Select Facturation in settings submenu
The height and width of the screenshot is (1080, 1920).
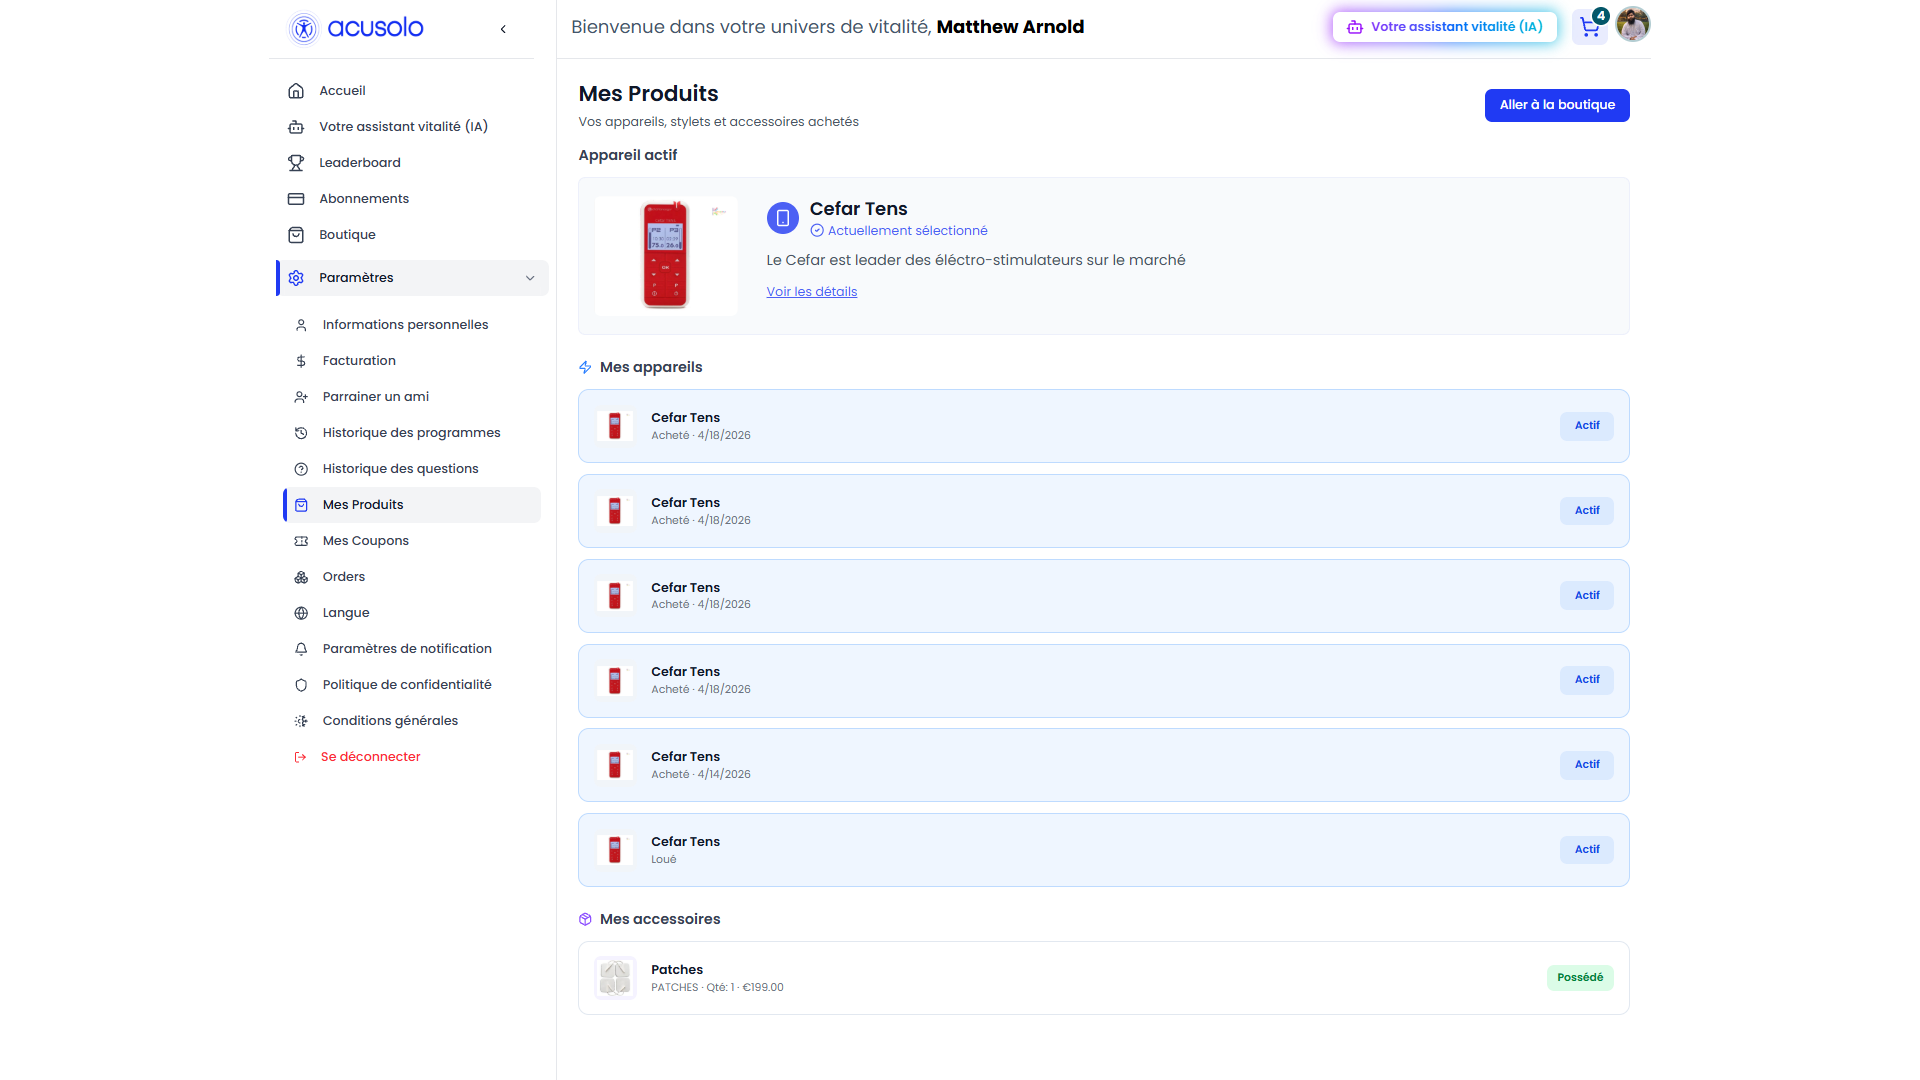(x=359, y=361)
